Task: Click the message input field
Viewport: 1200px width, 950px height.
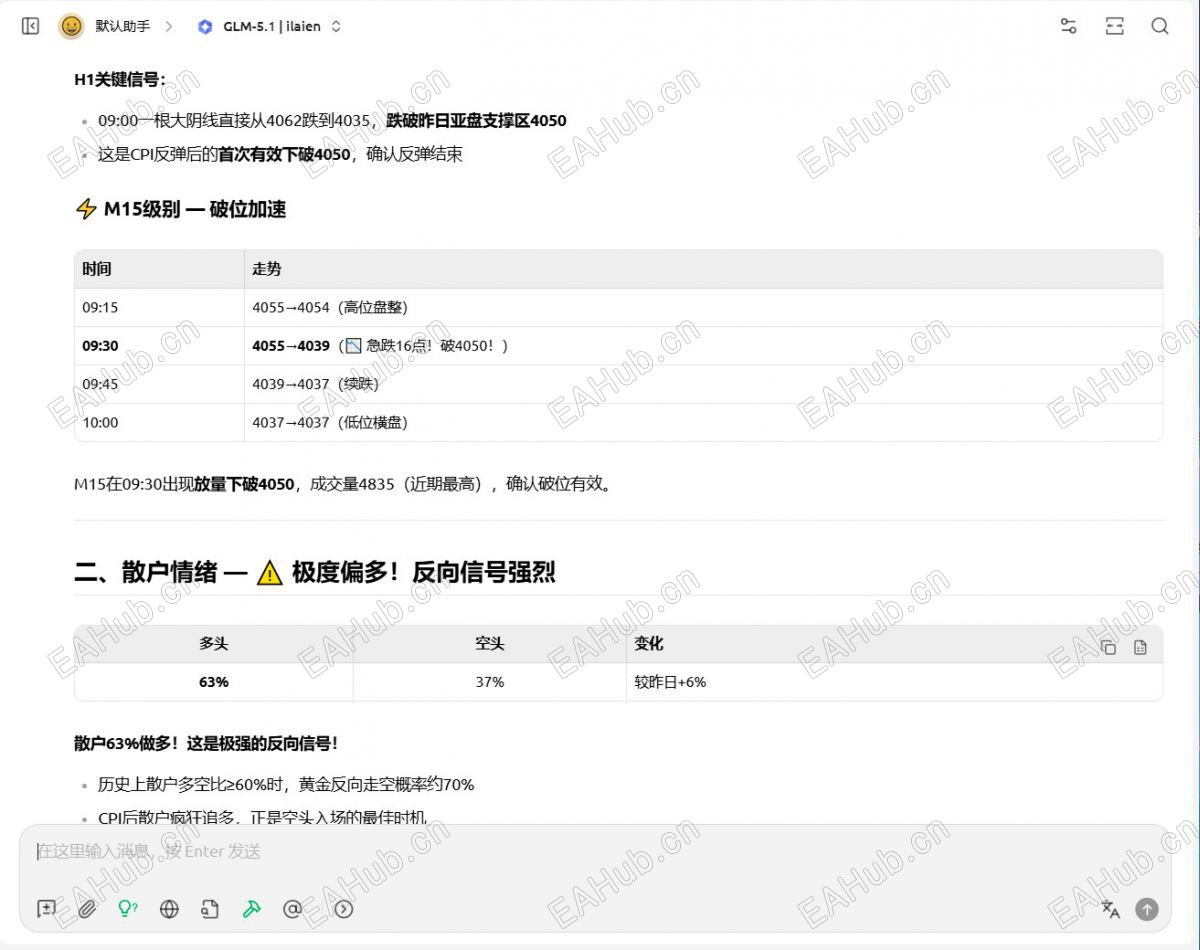Action: [595, 852]
